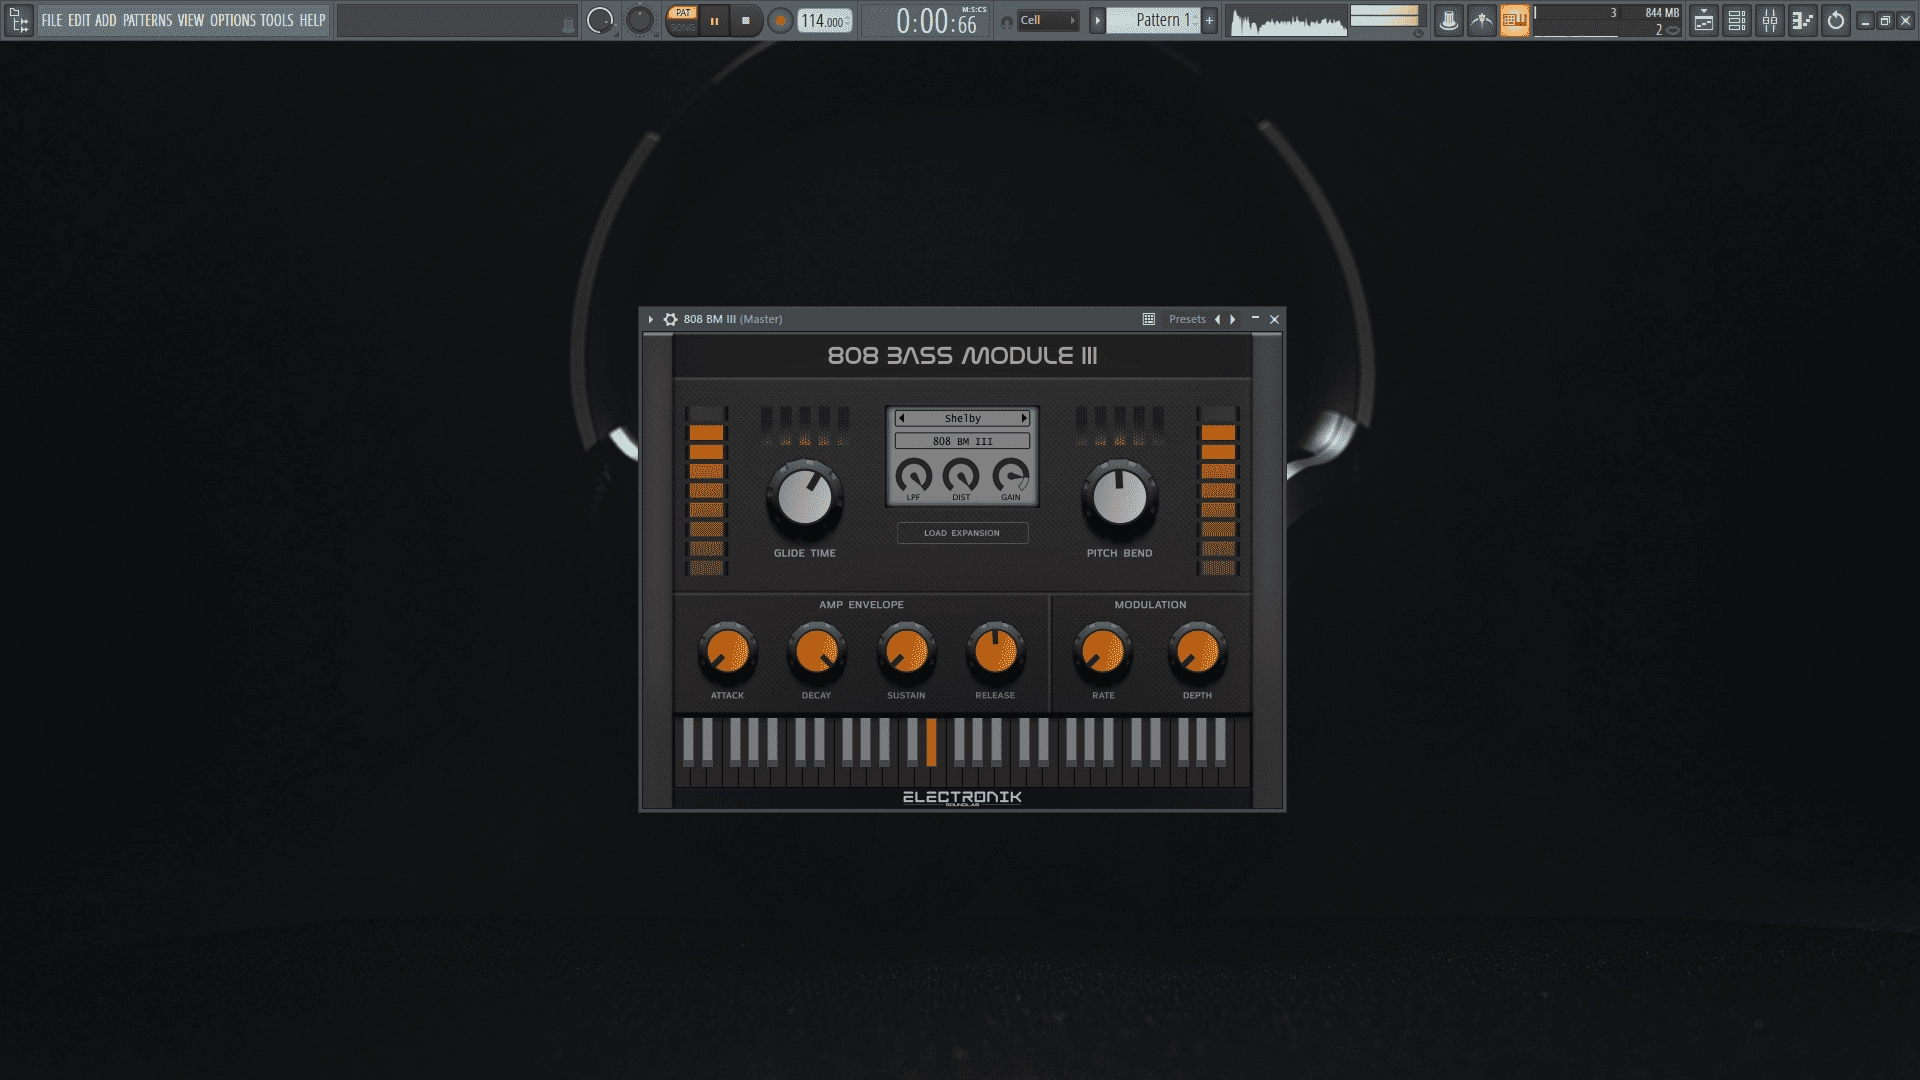This screenshot has height=1080, width=1920.
Task: Select next sound right of Shelby
Action: tap(1024, 418)
